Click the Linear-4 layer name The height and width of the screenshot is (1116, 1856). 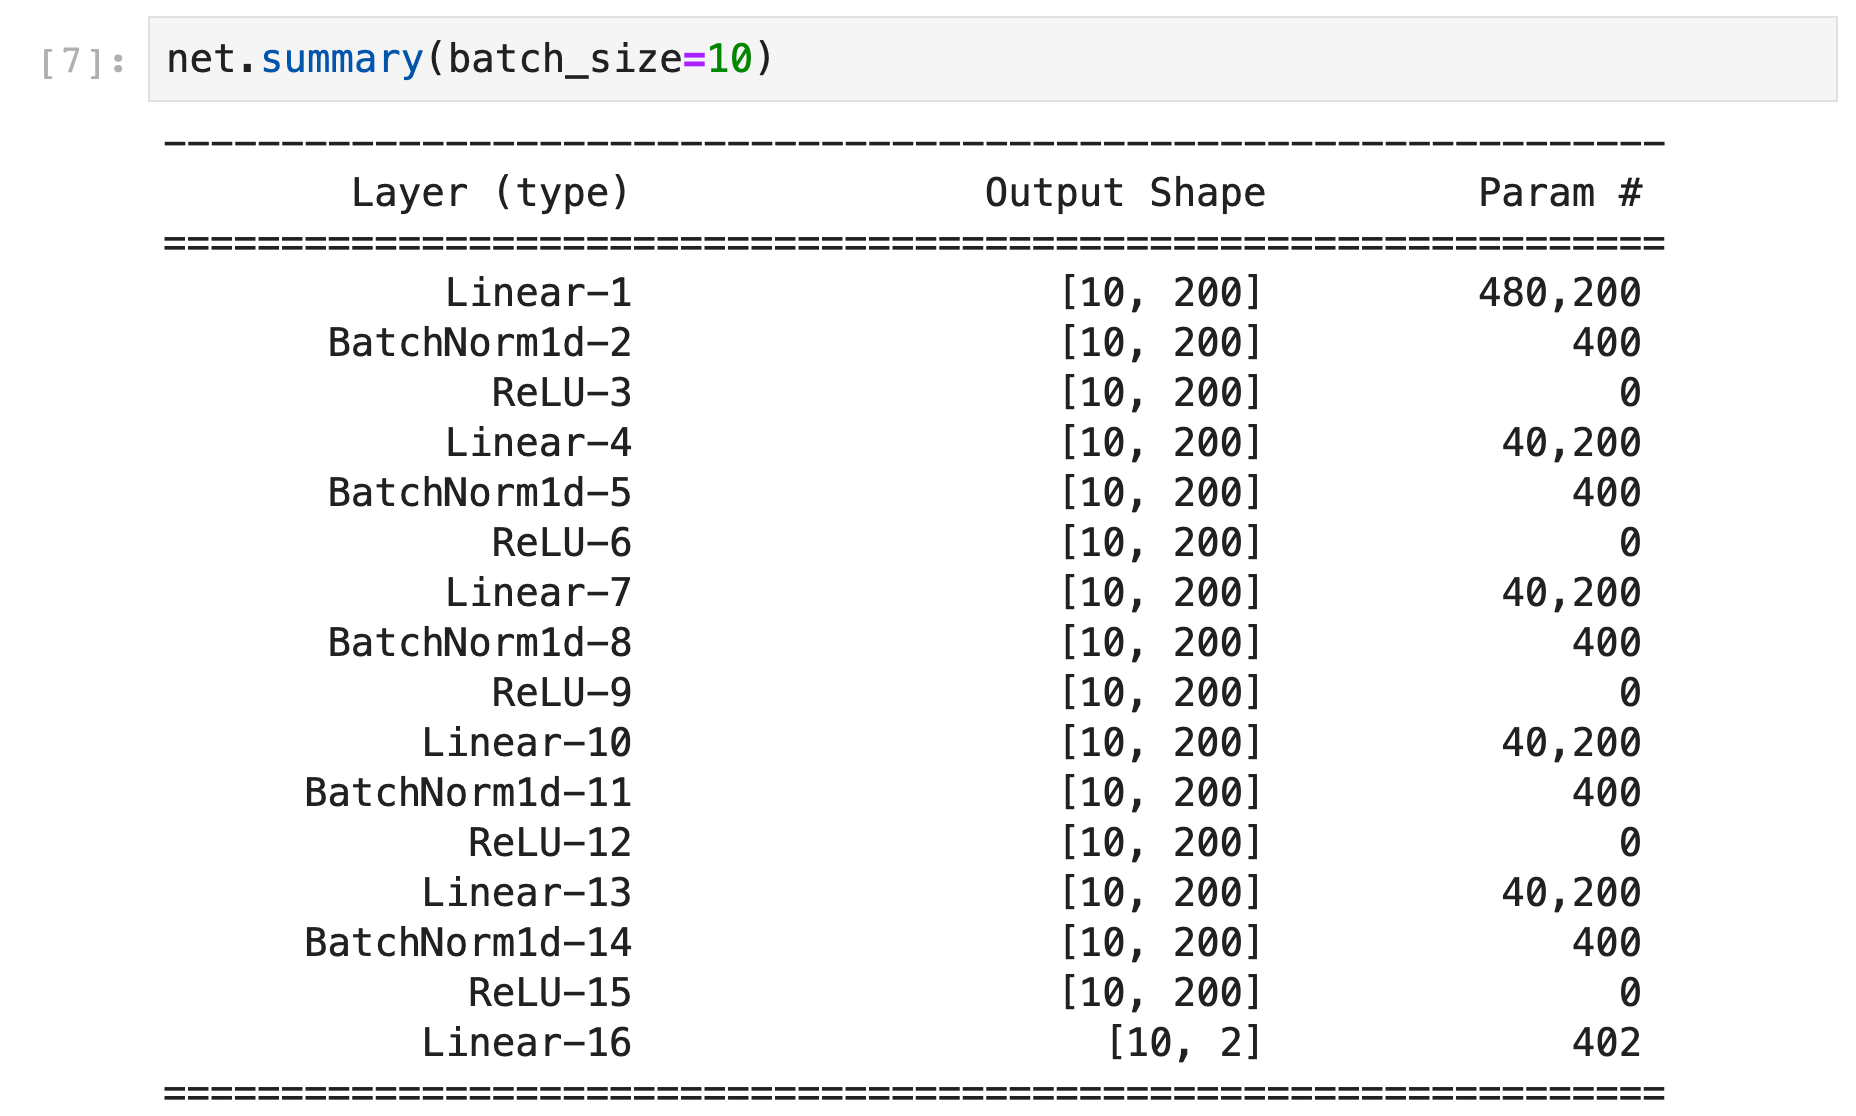pyautogui.click(x=538, y=443)
